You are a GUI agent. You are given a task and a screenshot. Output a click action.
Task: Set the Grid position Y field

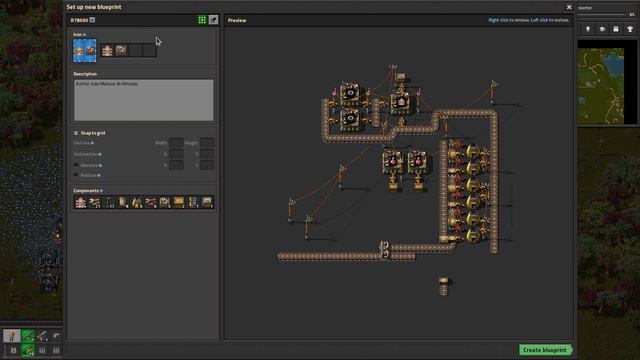[207, 154]
